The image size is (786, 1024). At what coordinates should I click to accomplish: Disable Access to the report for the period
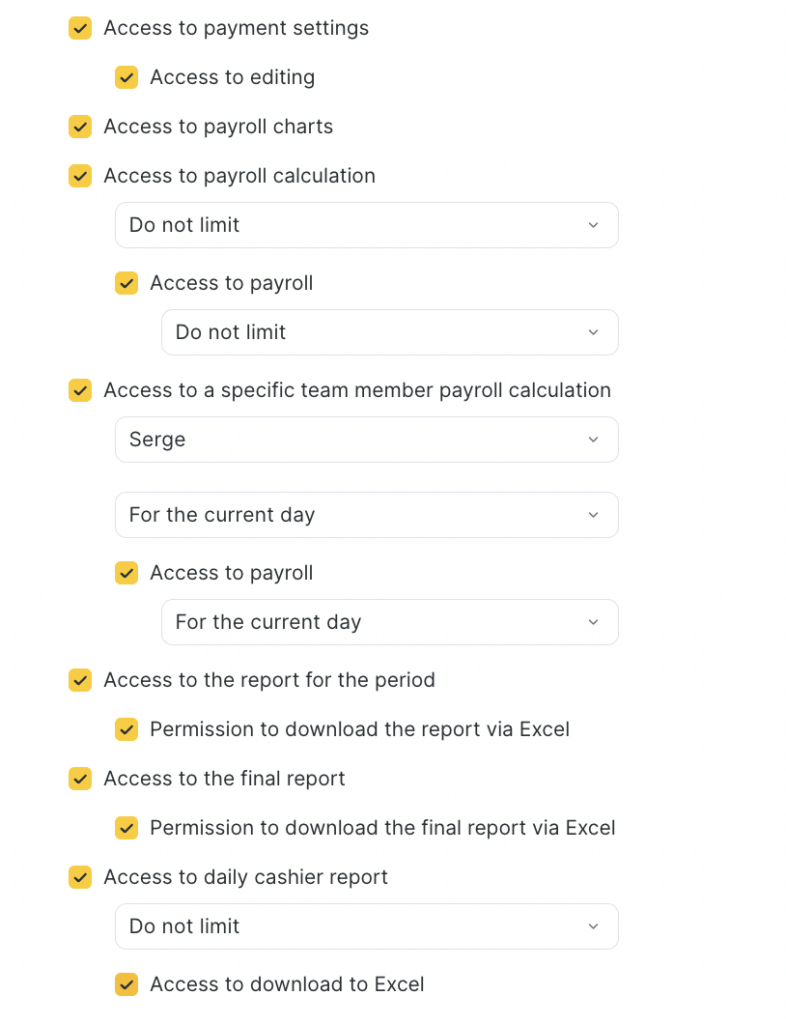80,681
